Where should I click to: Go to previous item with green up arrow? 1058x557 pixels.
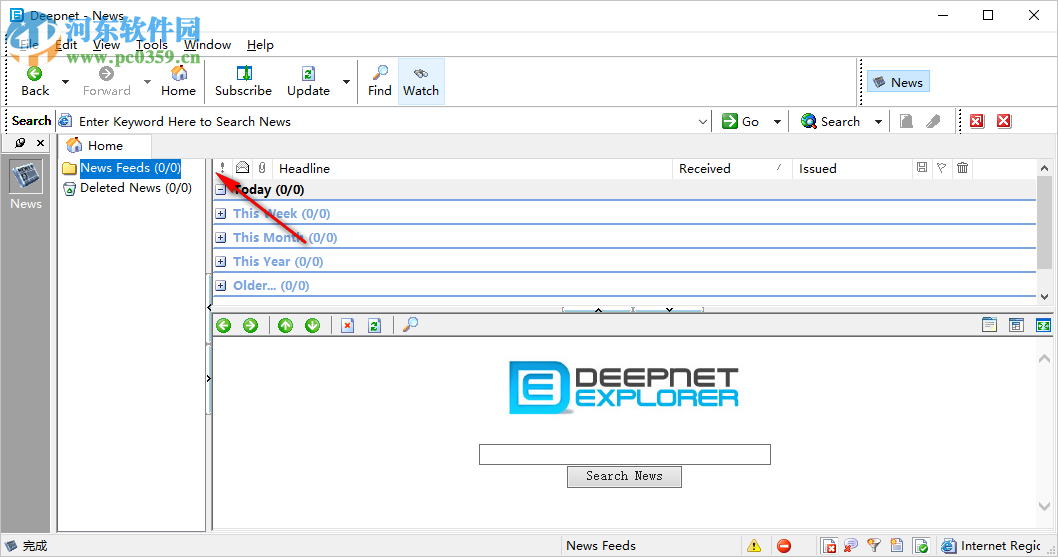click(285, 325)
